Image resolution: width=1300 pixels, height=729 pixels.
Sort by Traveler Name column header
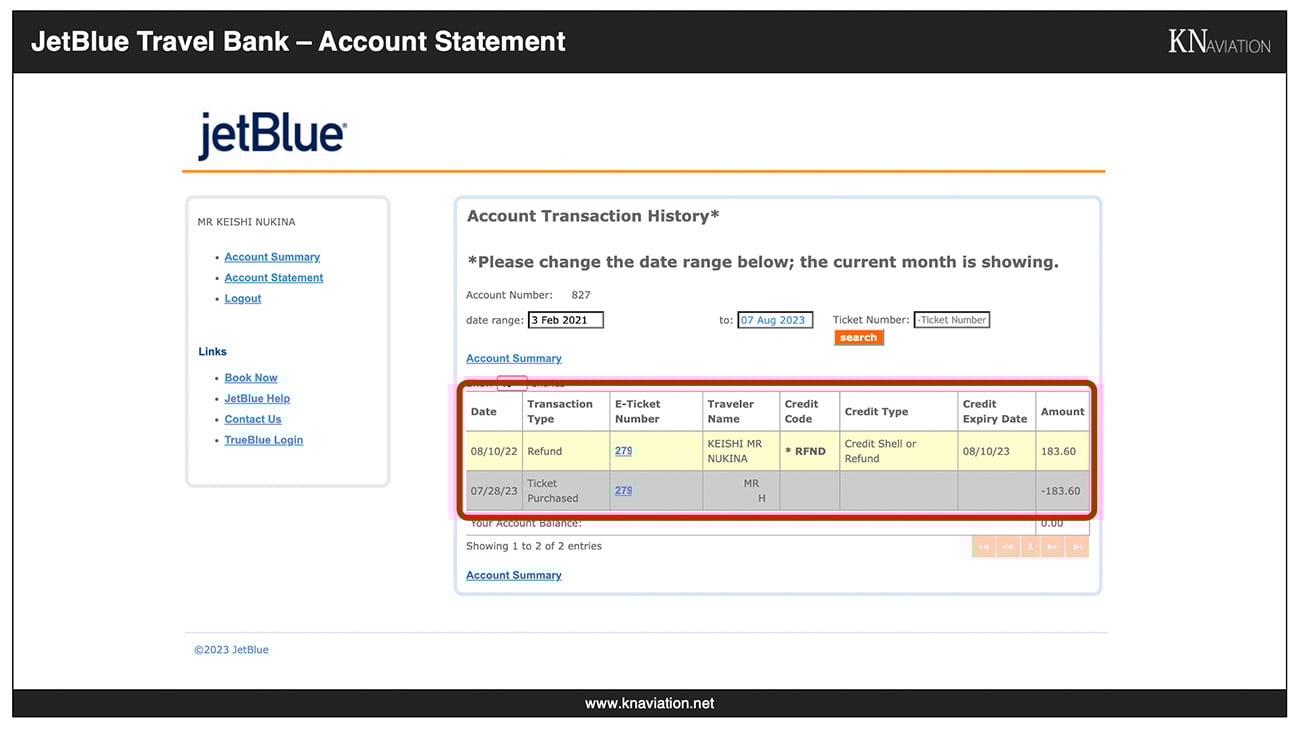pyautogui.click(x=741, y=411)
